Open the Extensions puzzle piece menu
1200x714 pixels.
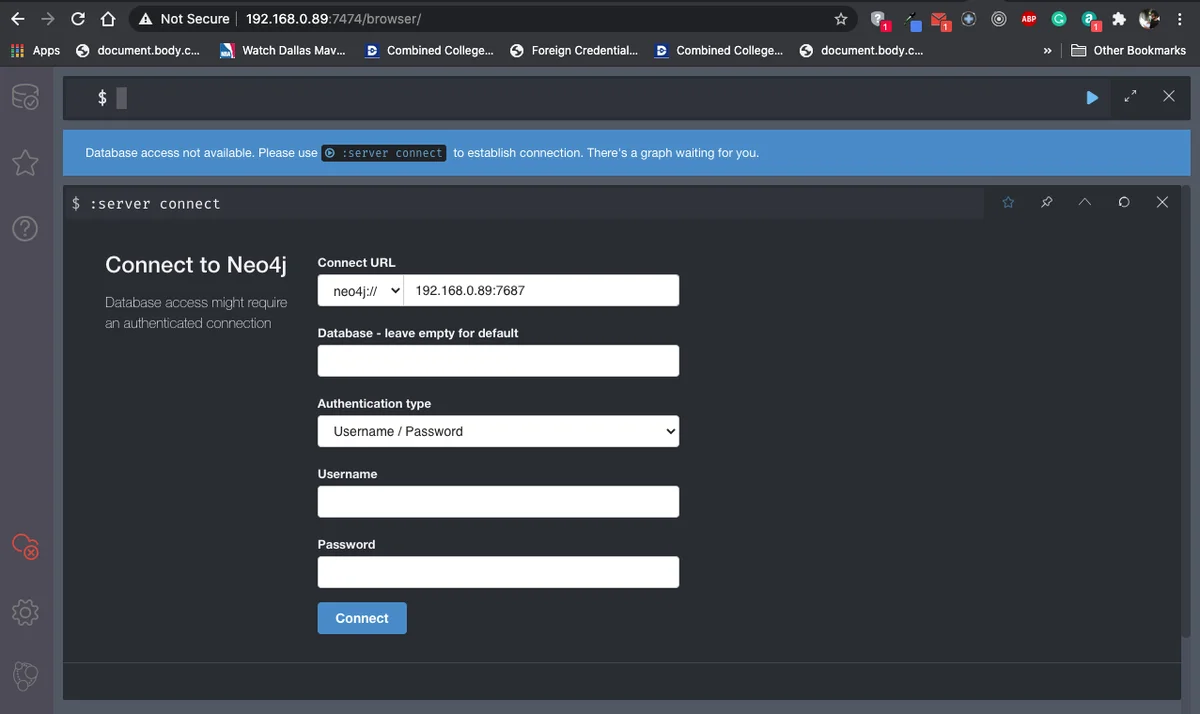click(1119, 19)
